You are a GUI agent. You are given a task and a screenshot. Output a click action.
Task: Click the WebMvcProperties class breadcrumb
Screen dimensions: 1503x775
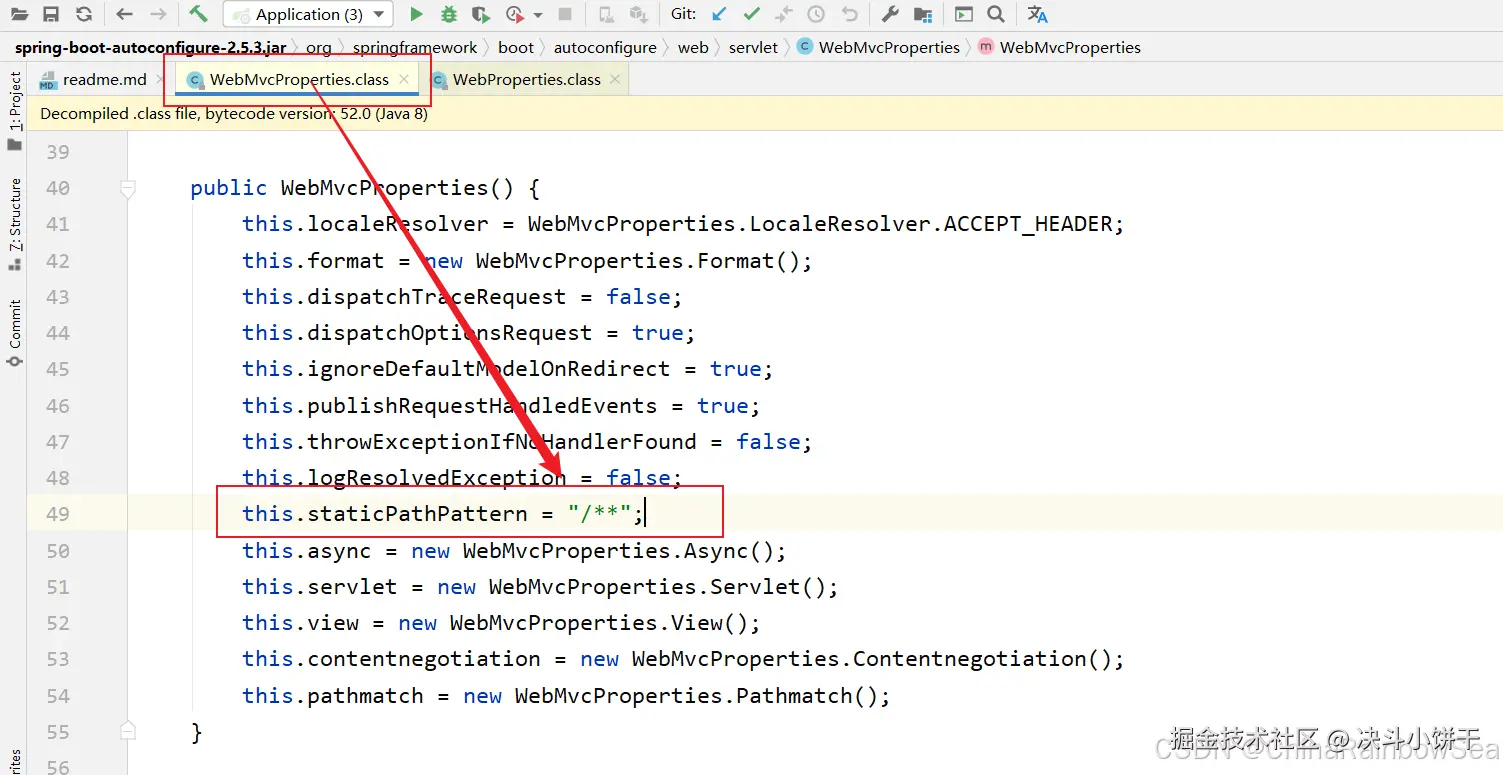tap(878, 47)
